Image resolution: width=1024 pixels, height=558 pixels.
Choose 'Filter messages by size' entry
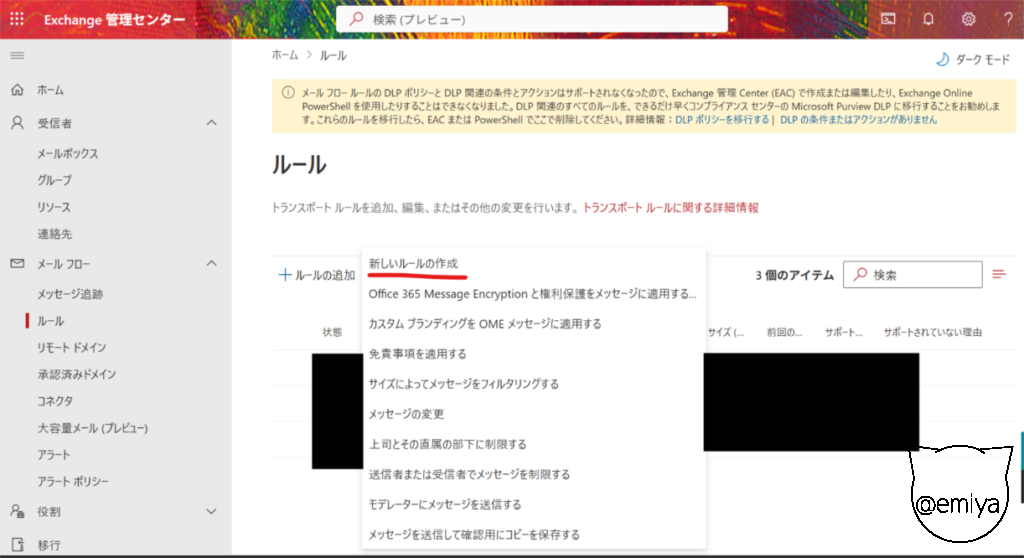[x=463, y=384]
